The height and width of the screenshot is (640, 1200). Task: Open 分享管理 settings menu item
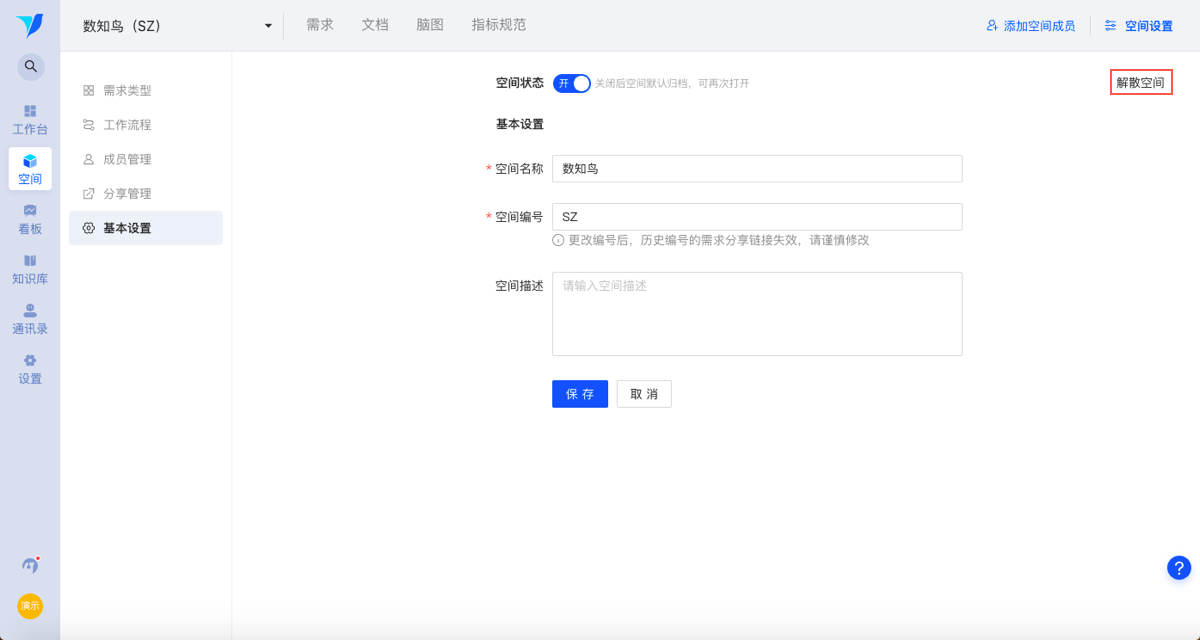click(146, 194)
